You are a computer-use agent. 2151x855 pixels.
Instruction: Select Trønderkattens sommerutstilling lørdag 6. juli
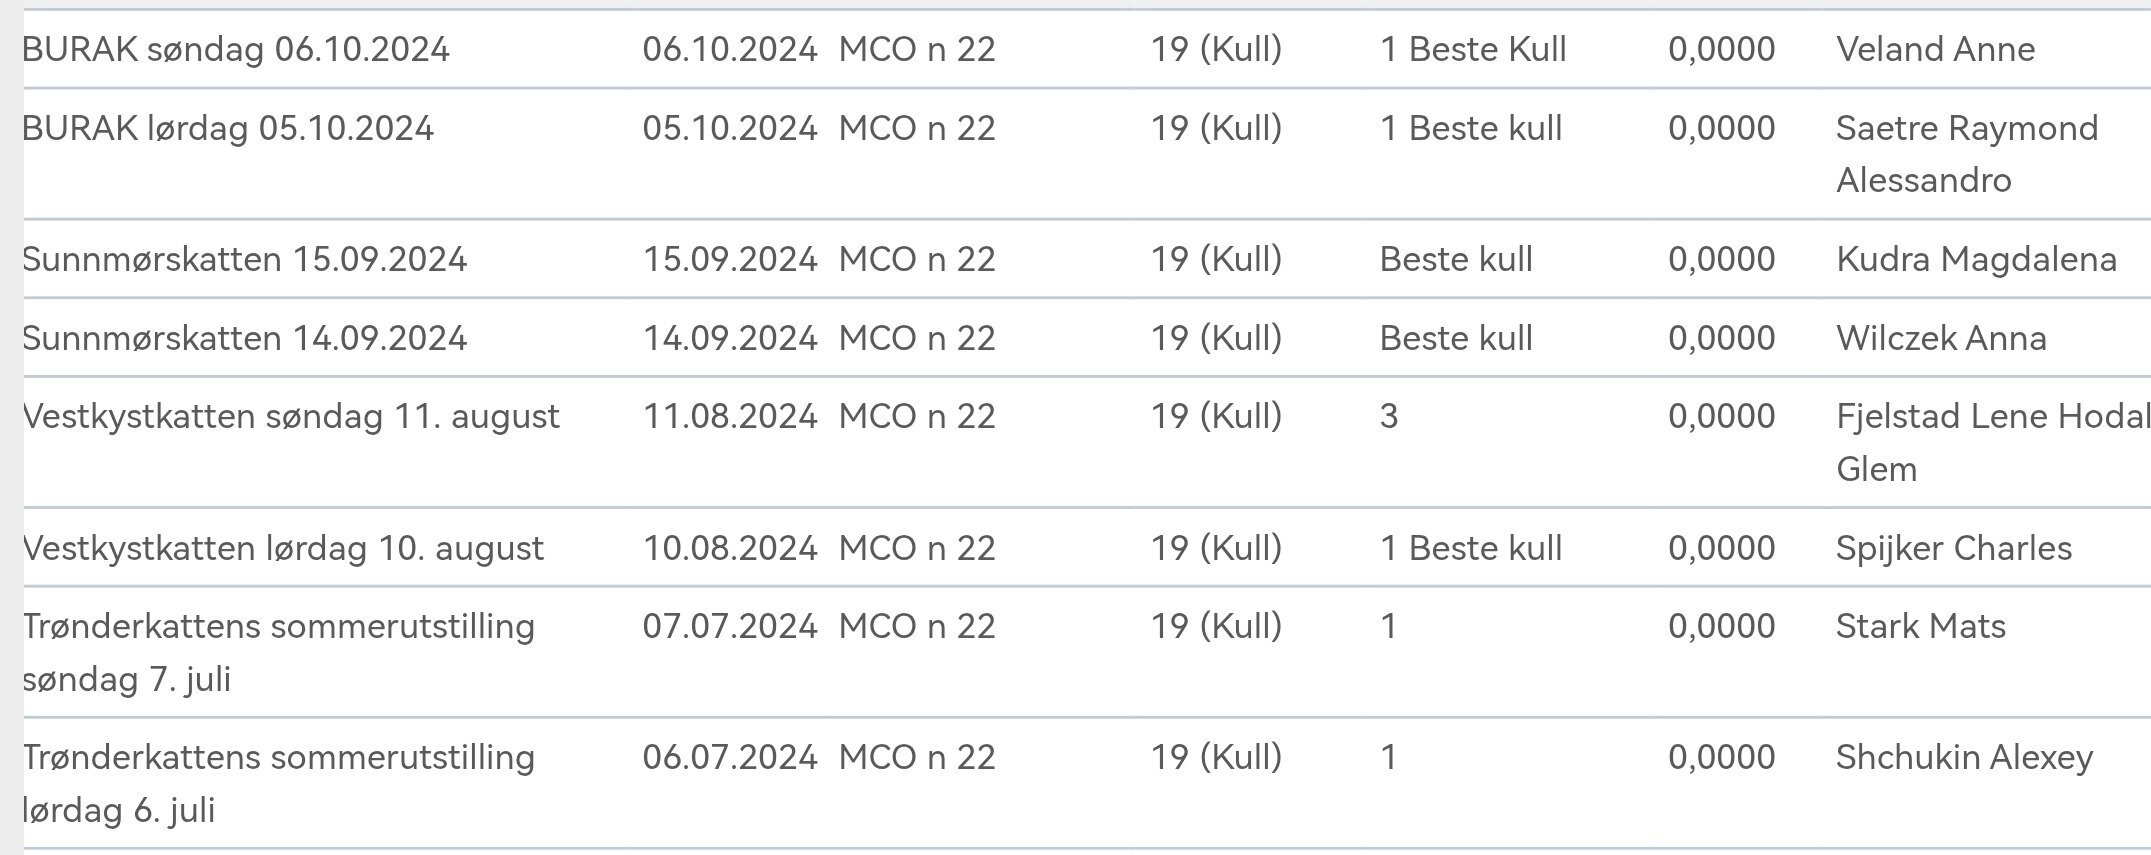(279, 783)
